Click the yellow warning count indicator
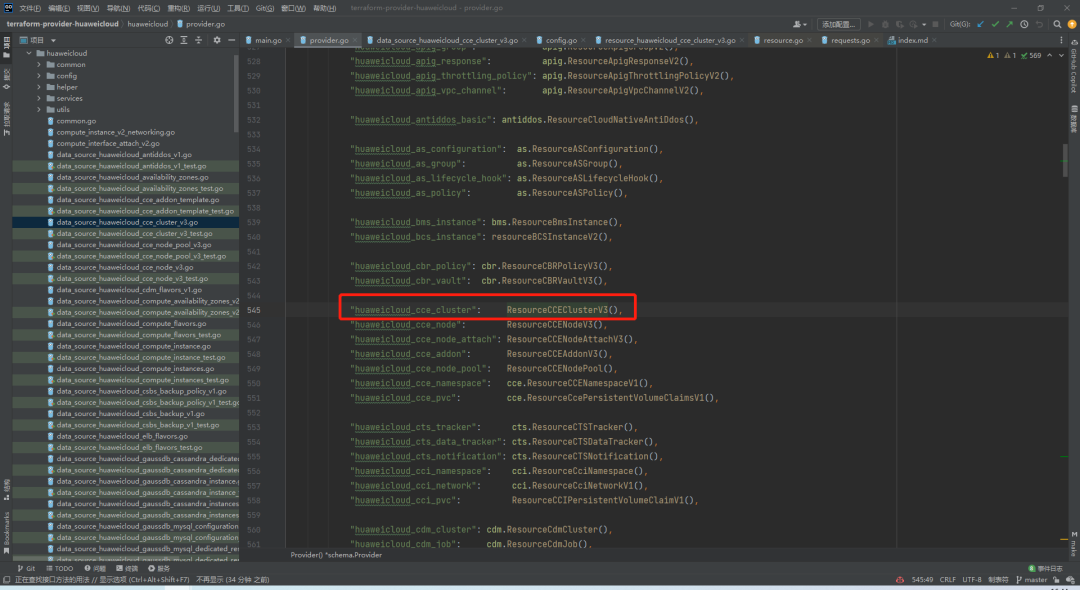This screenshot has height=590, width=1080. coord(993,55)
